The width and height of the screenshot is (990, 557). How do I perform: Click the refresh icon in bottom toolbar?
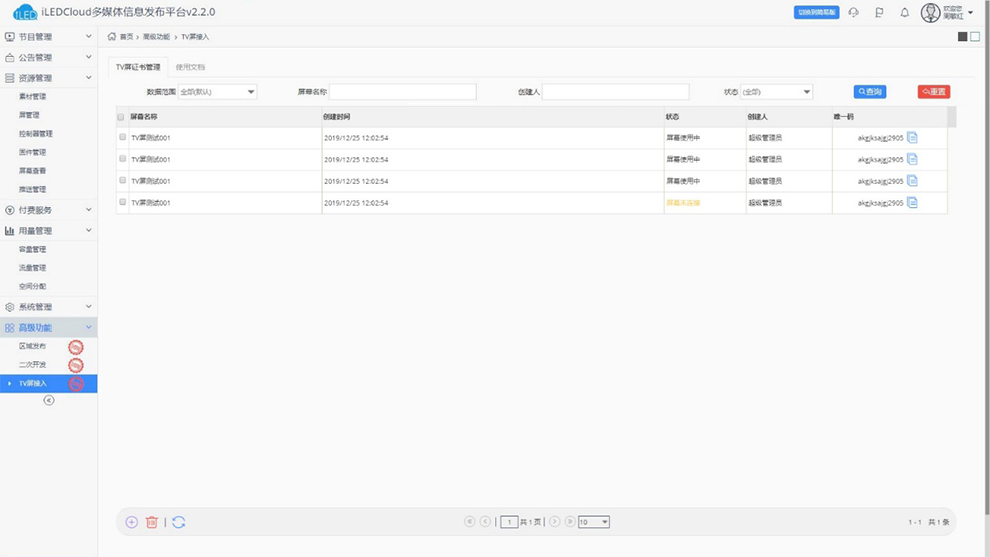[178, 522]
